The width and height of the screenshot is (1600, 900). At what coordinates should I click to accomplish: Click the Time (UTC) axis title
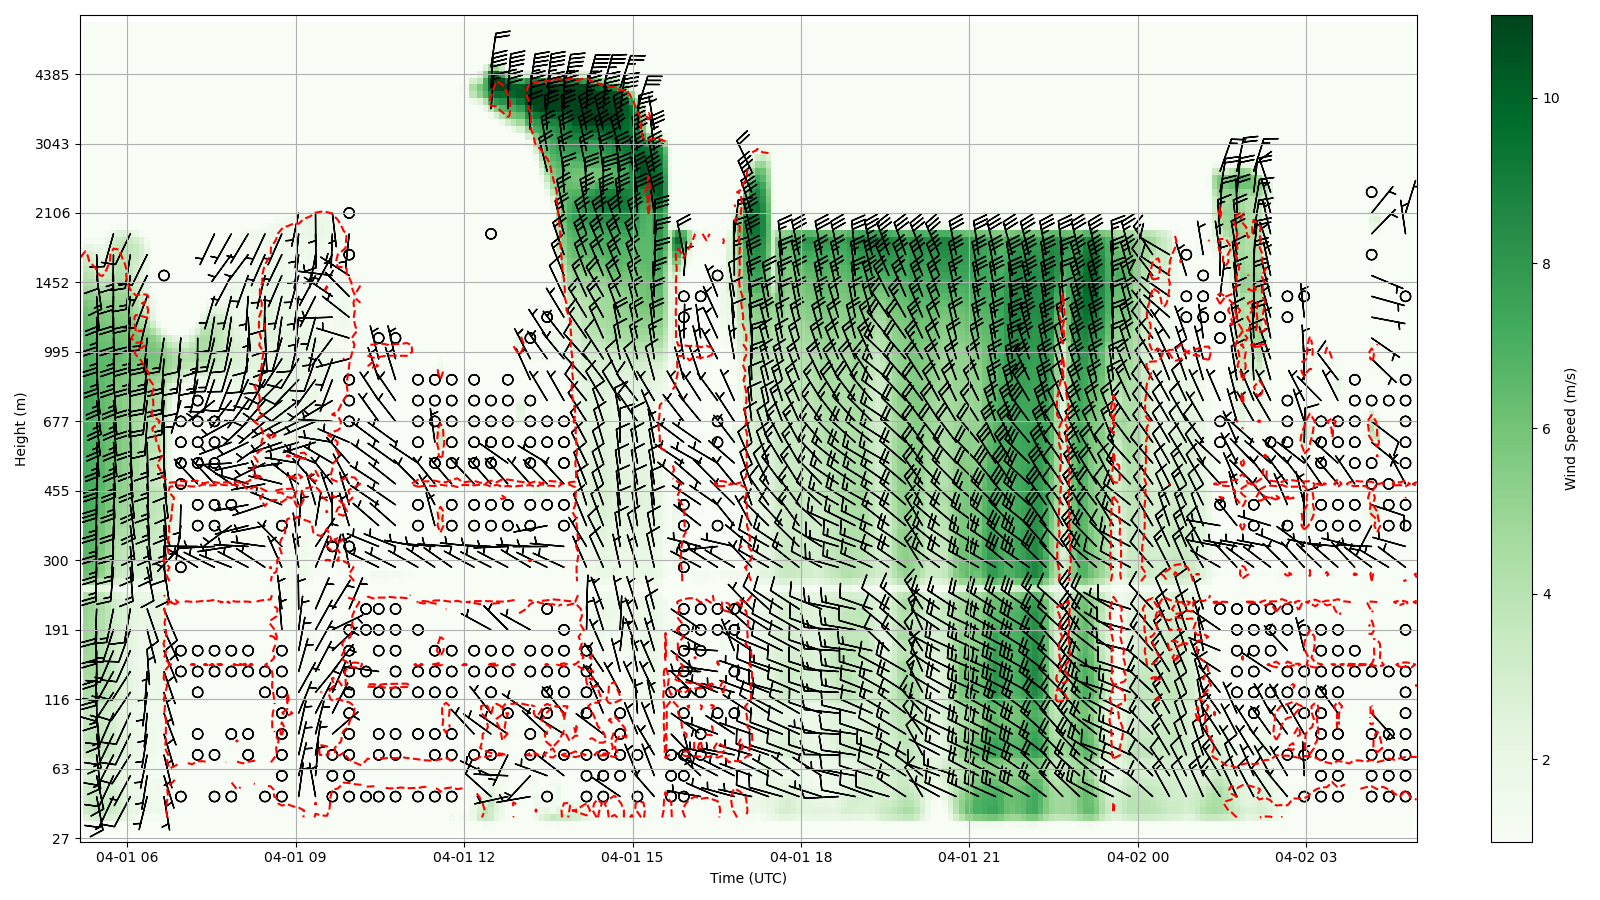748,878
